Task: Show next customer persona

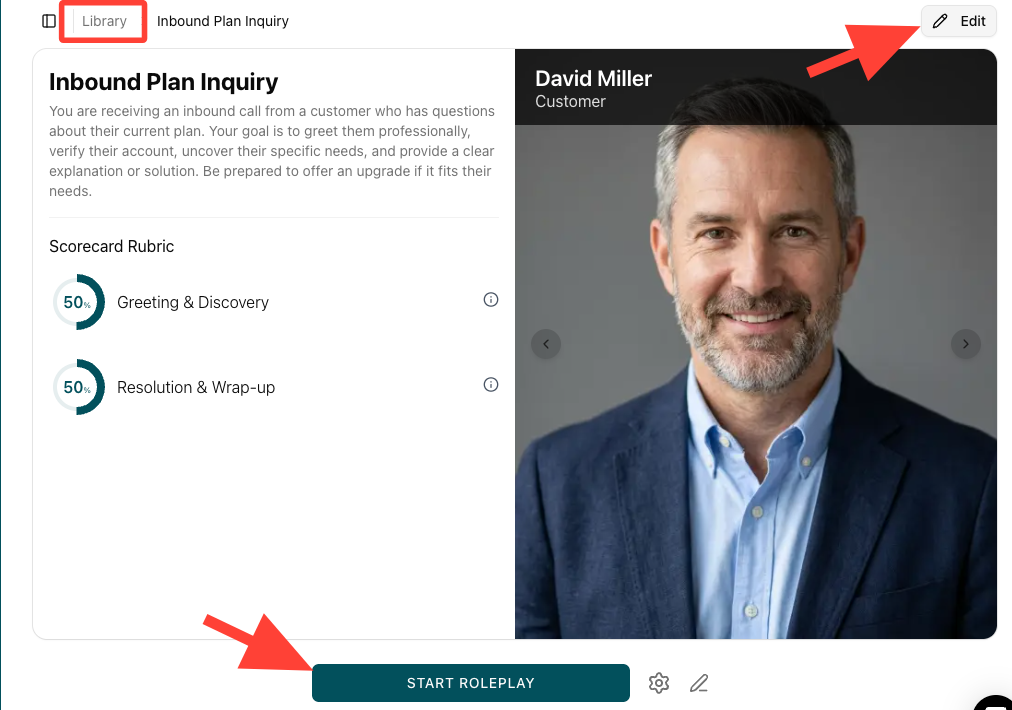Action: (966, 344)
